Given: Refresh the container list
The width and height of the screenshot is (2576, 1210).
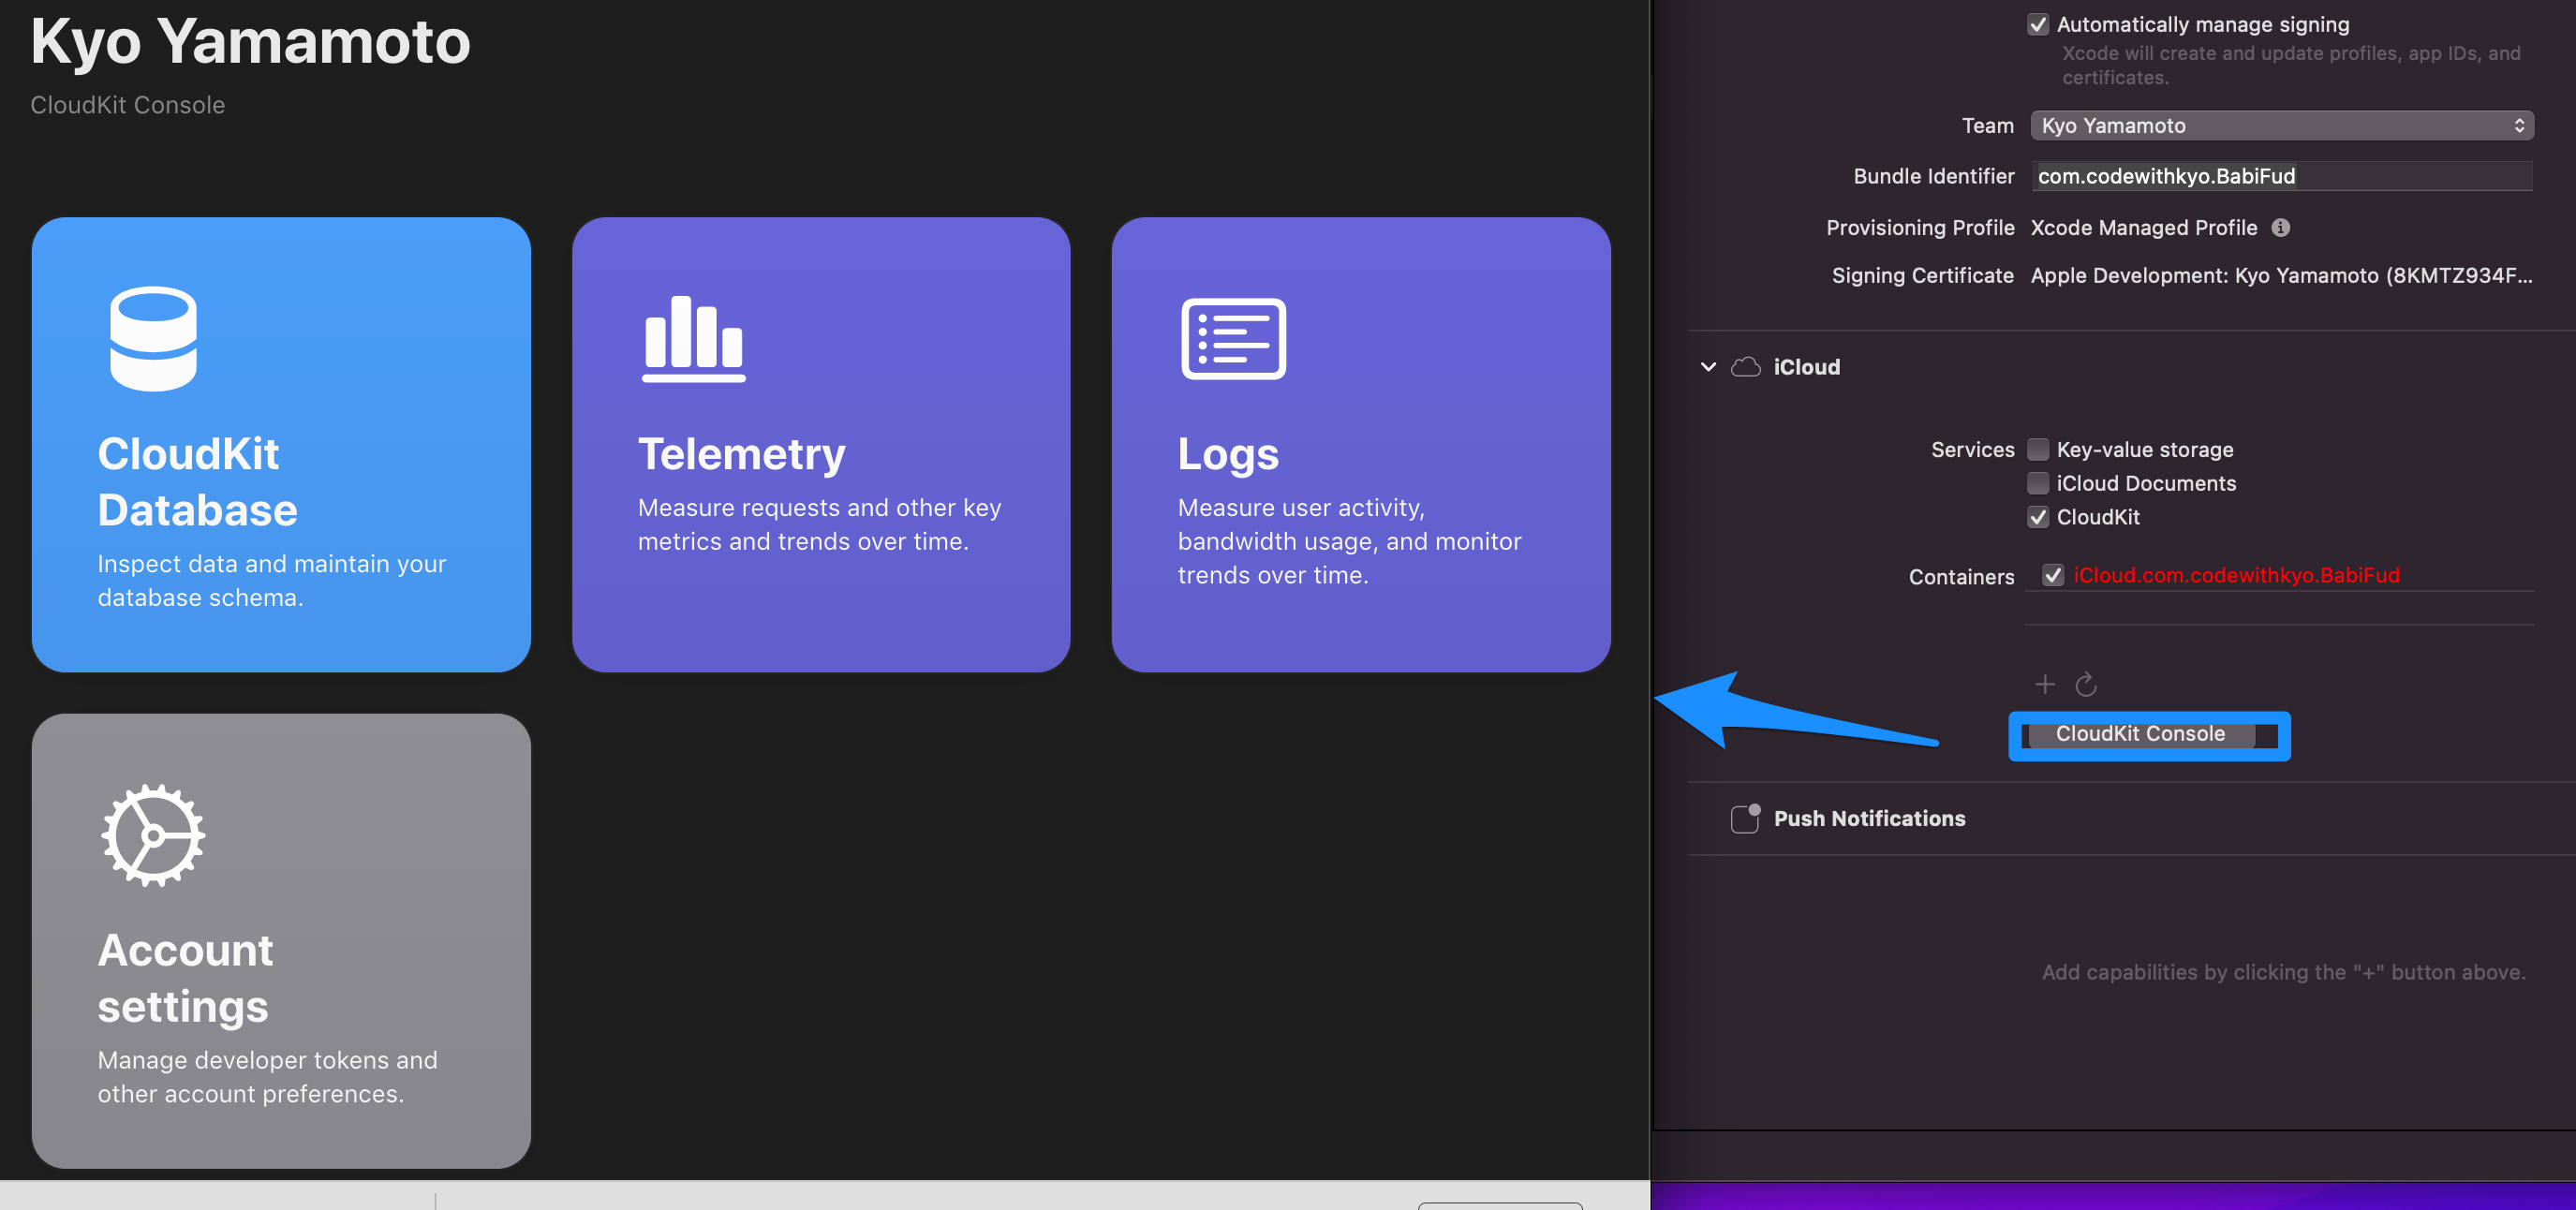Looking at the screenshot, I should click(x=2088, y=684).
